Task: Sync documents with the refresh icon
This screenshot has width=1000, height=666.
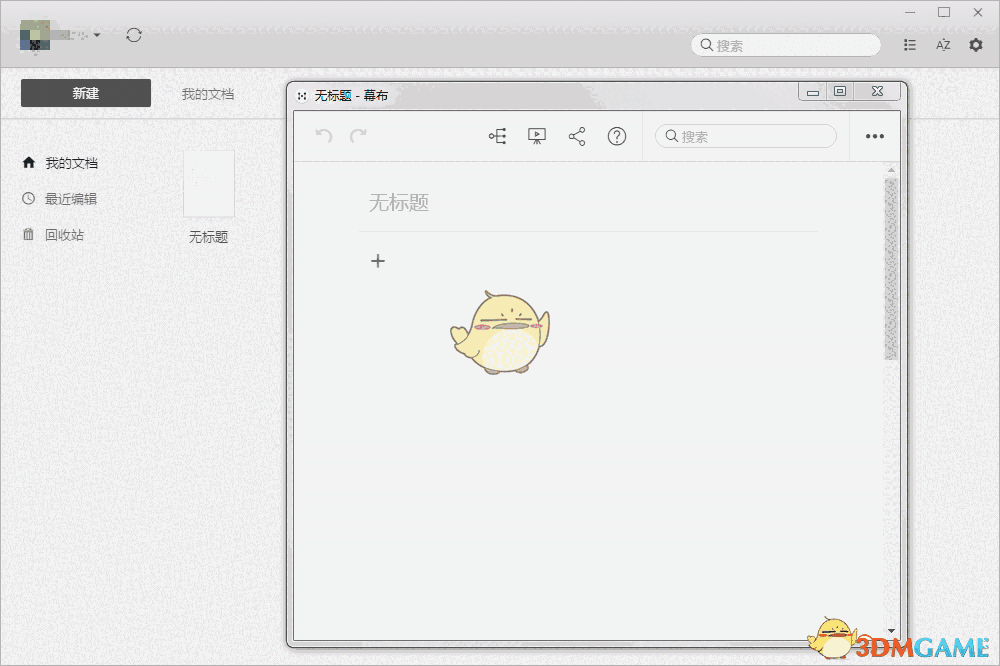Action: [x=135, y=33]
